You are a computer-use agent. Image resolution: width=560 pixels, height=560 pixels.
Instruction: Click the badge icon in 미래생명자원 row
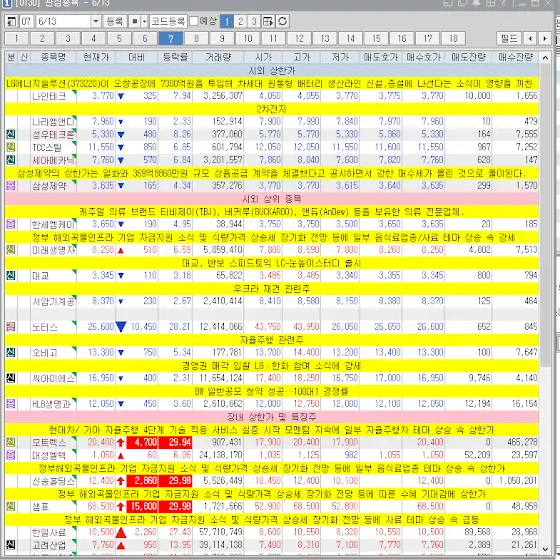click(11, 250)
